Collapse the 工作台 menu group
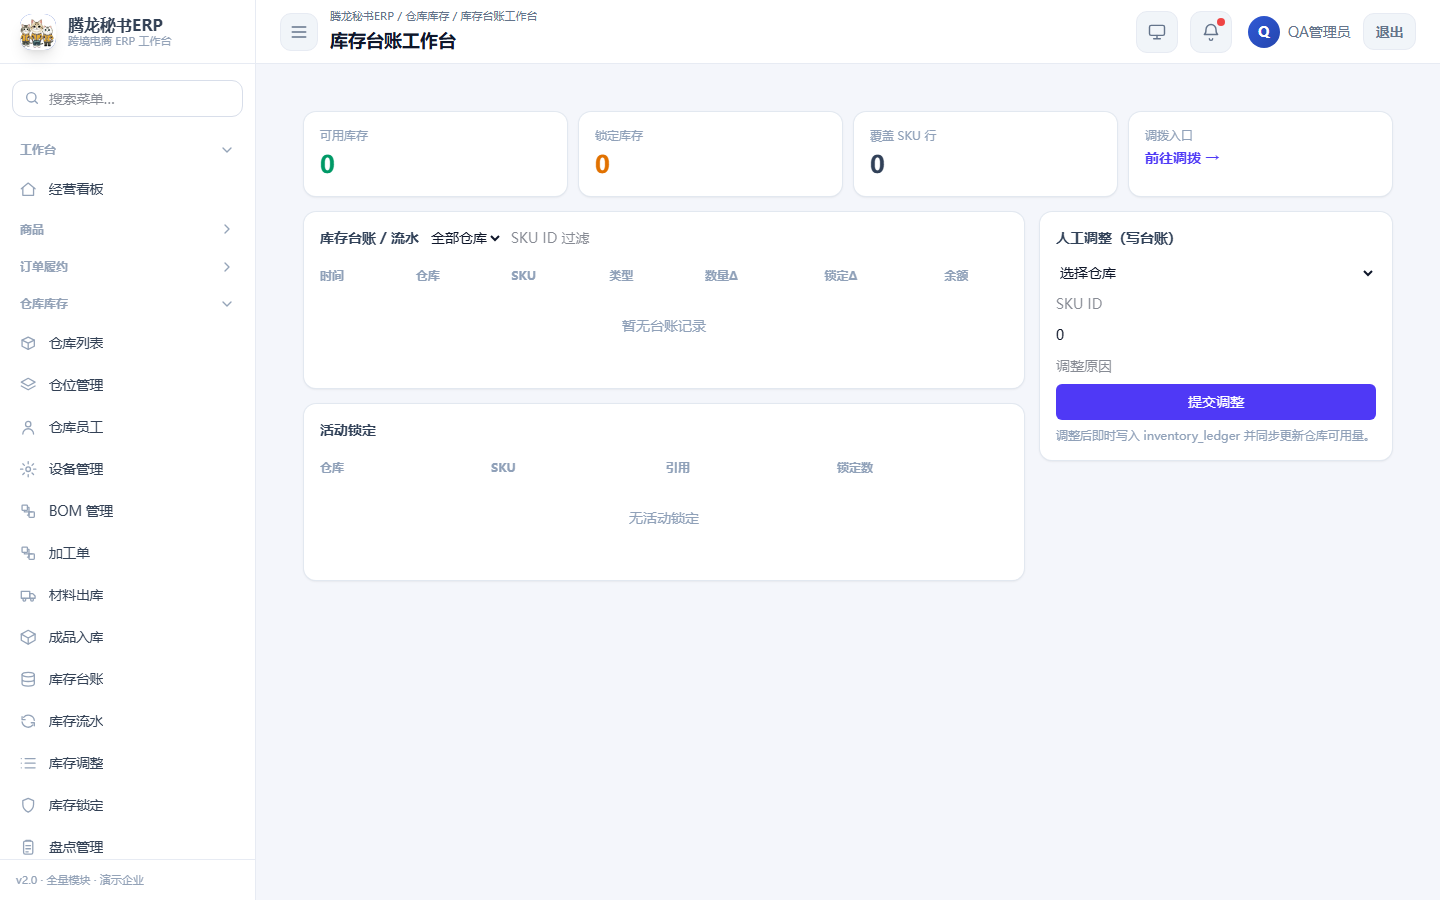This screenshot has height=900, width=1440. pyautogui.click(x=127, y=150)
